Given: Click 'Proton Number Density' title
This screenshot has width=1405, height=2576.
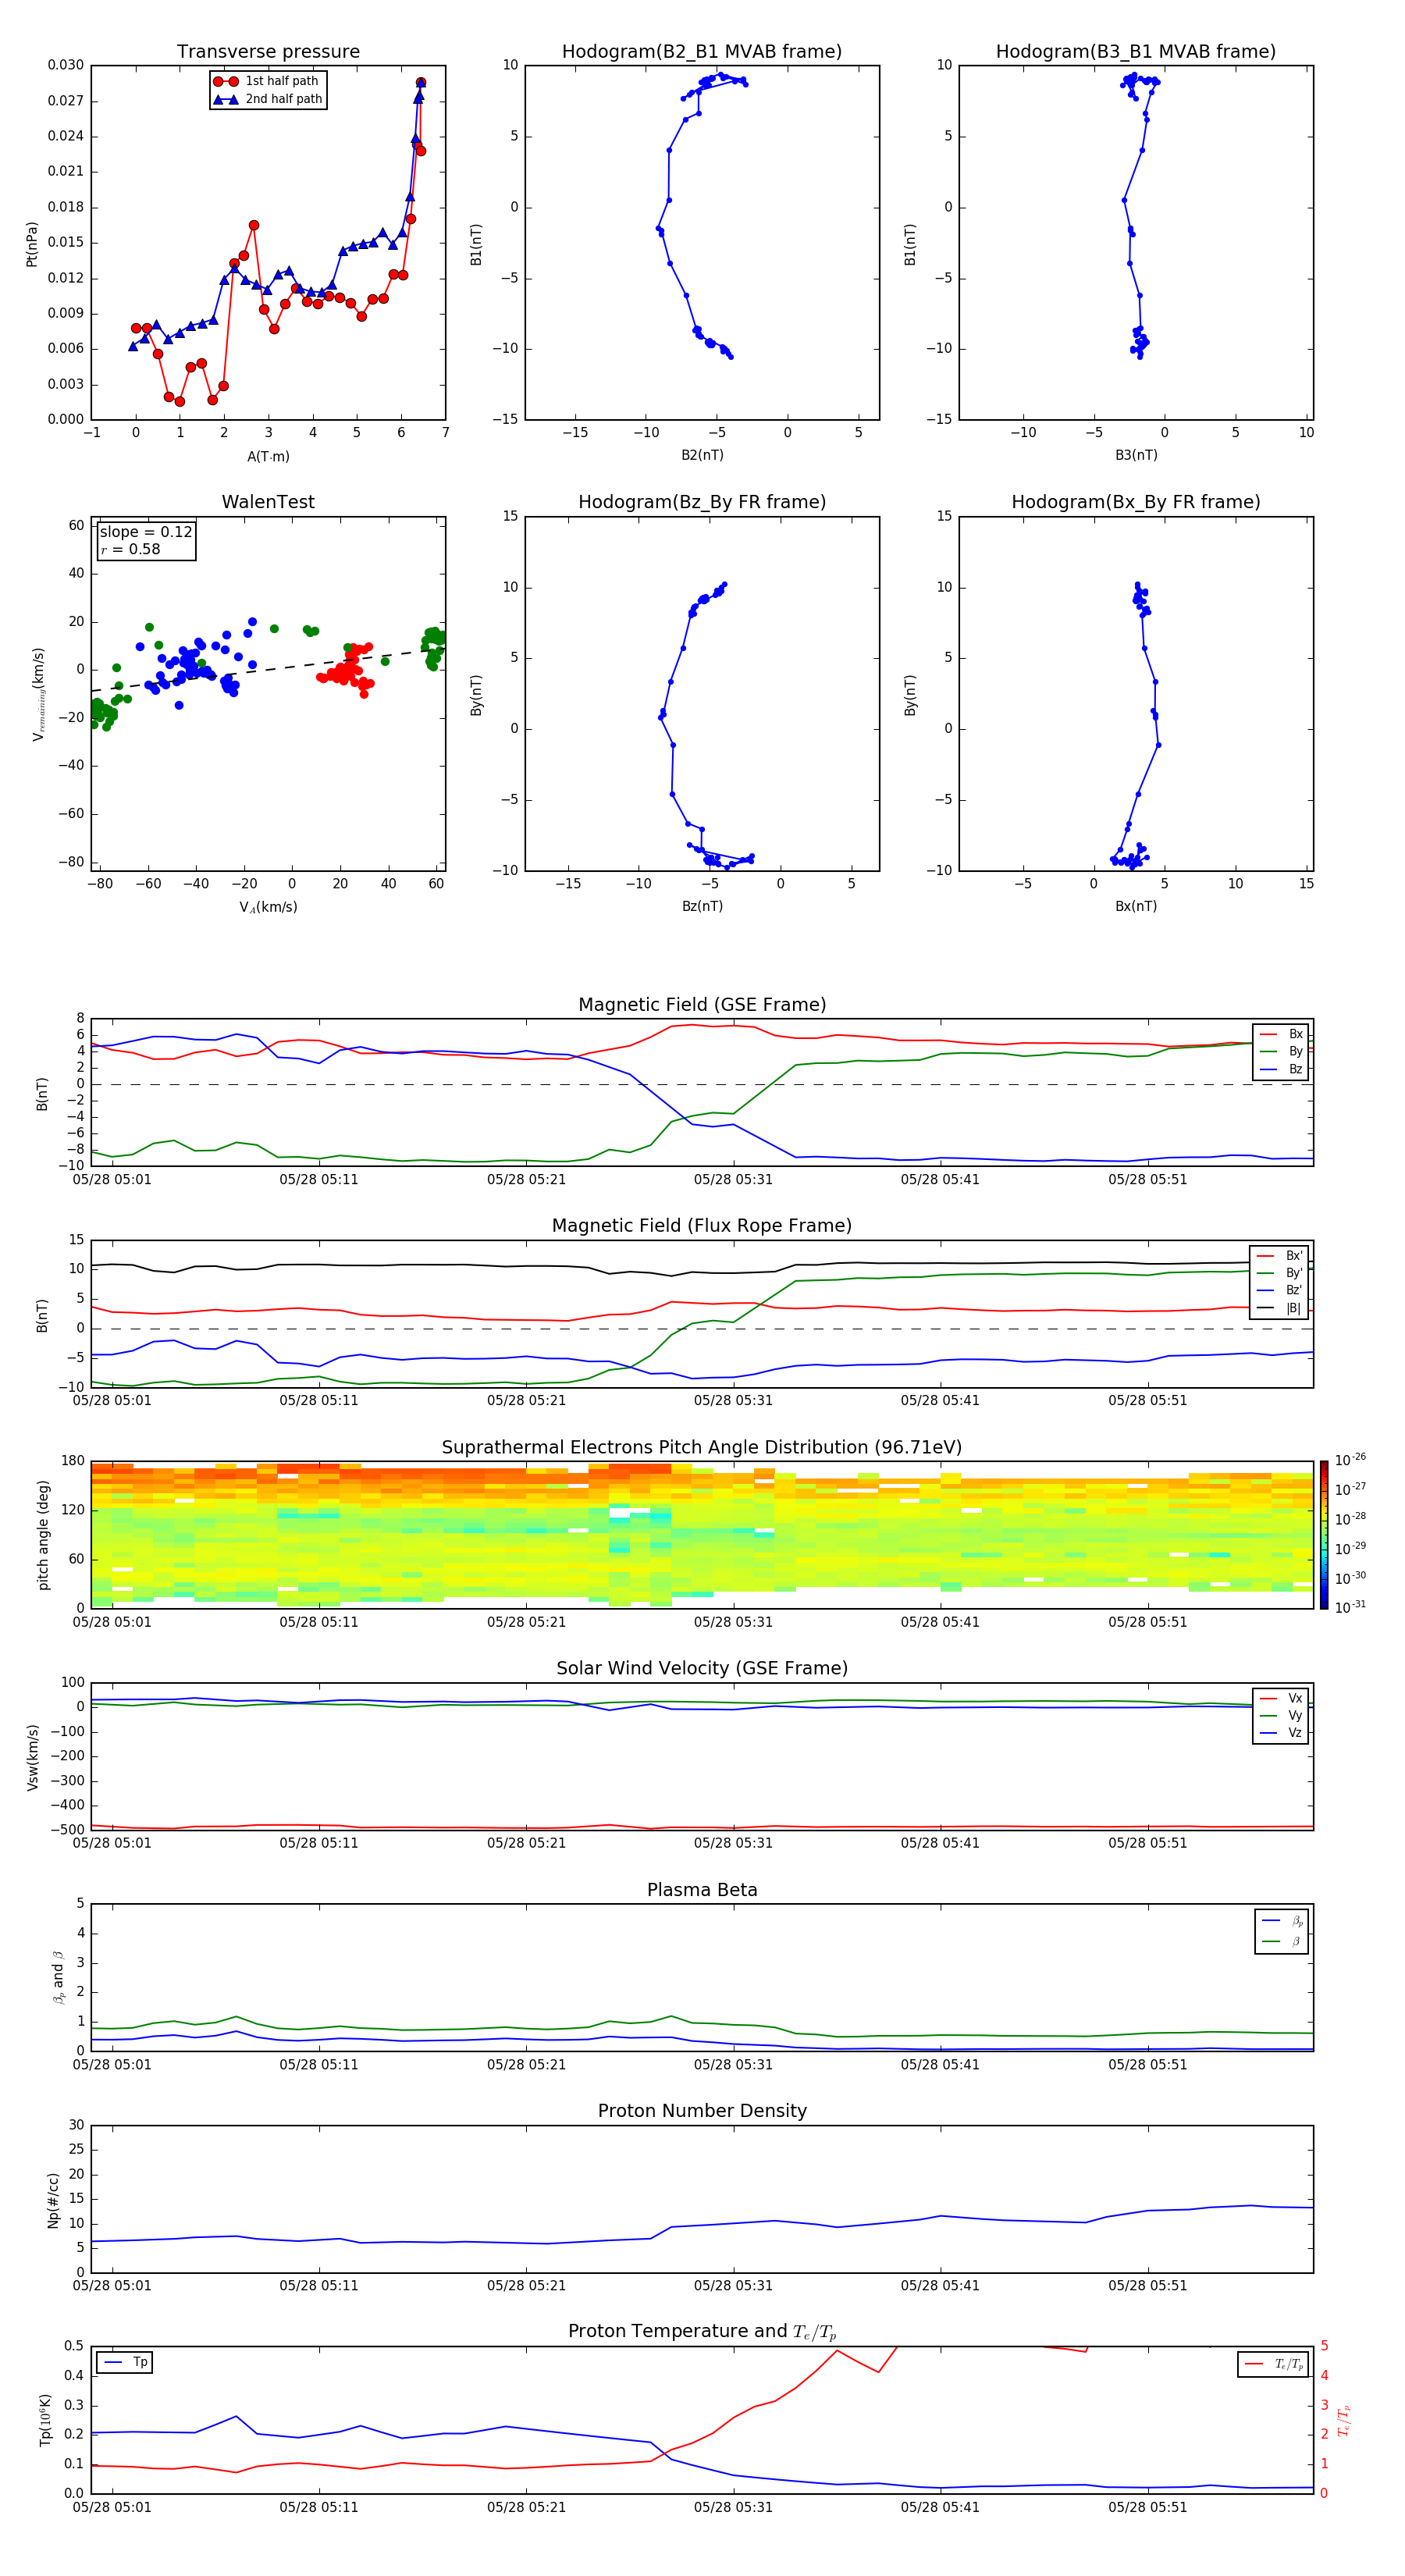Looking at the screenshot, I should 702,2111.
